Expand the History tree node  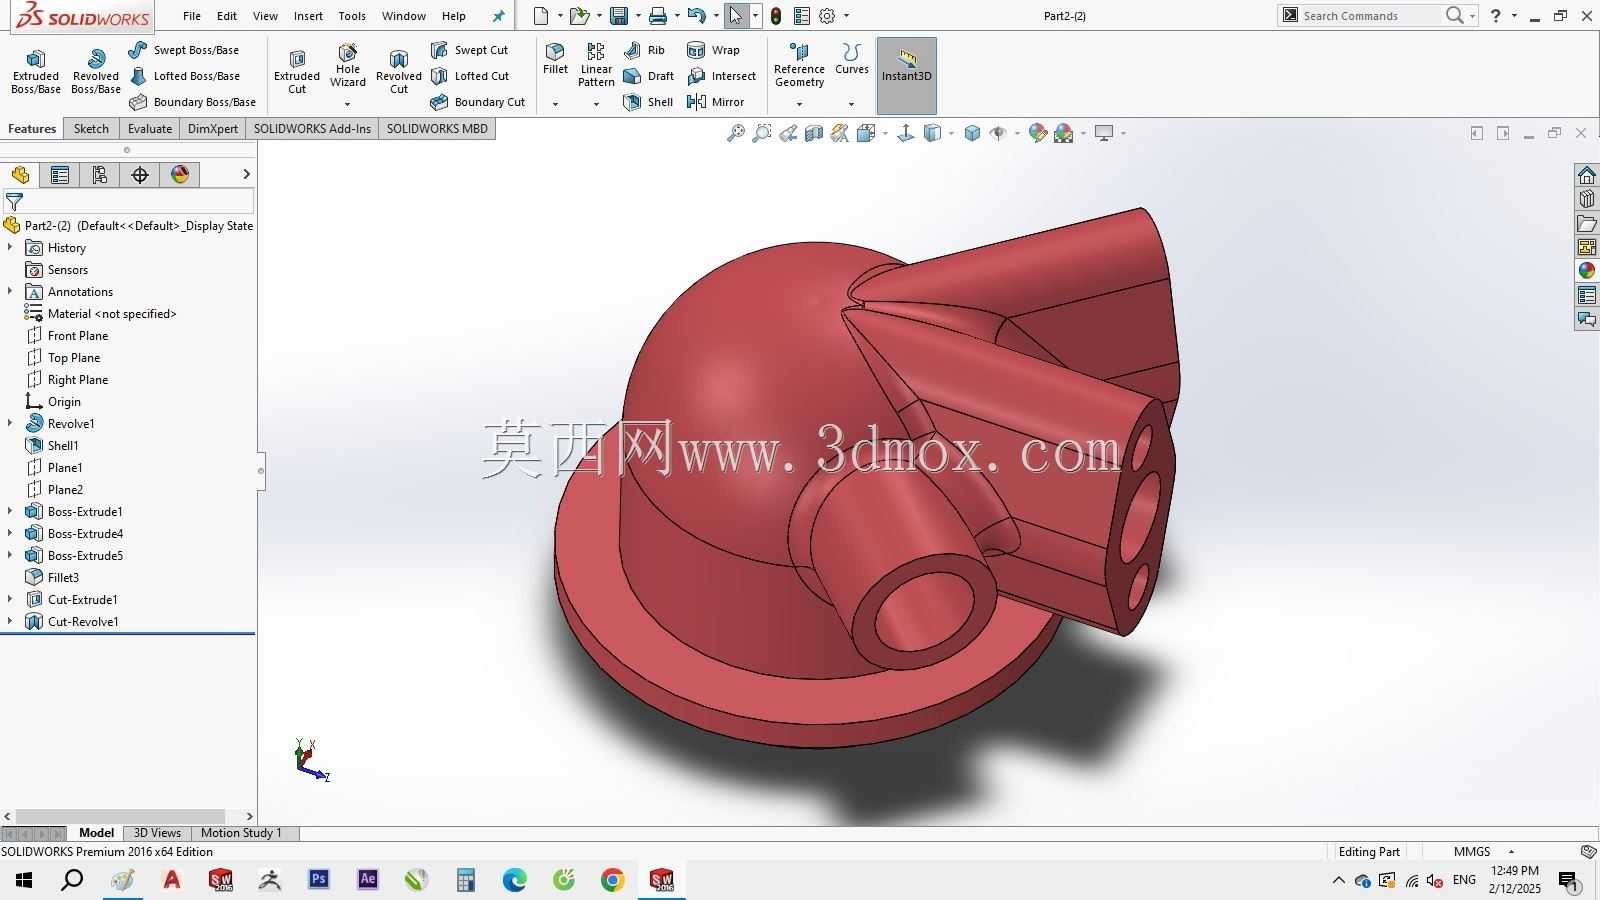[x=10, y=248]
